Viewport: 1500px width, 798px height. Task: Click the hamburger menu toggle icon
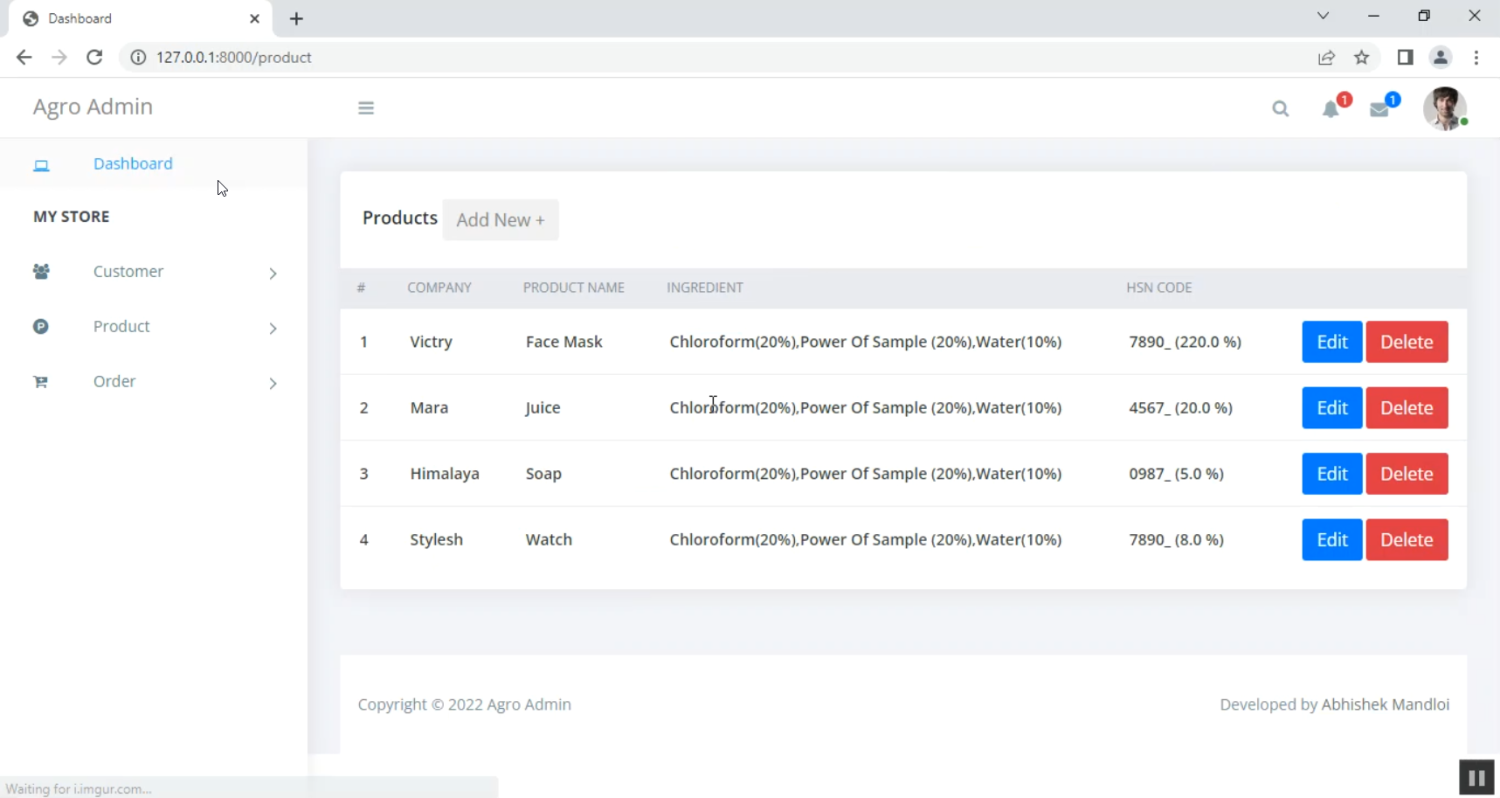point(366,108)
